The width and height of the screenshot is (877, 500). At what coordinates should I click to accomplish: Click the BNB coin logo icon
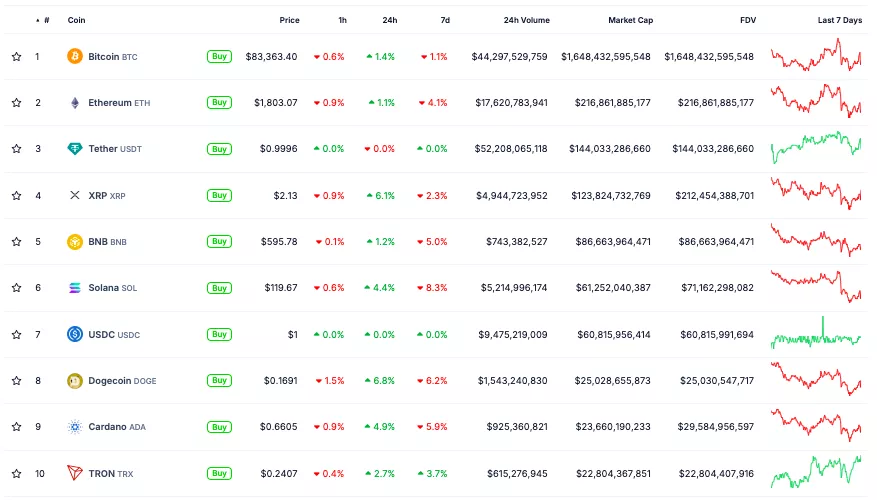(75, 241)
